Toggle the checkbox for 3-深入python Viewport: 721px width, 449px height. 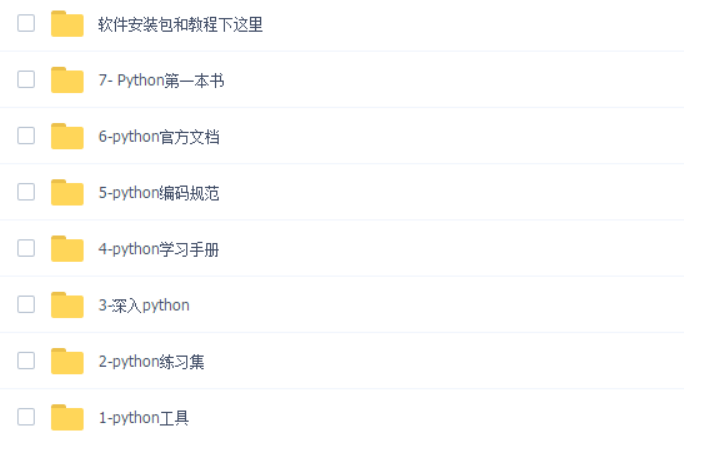click(26, 304)
